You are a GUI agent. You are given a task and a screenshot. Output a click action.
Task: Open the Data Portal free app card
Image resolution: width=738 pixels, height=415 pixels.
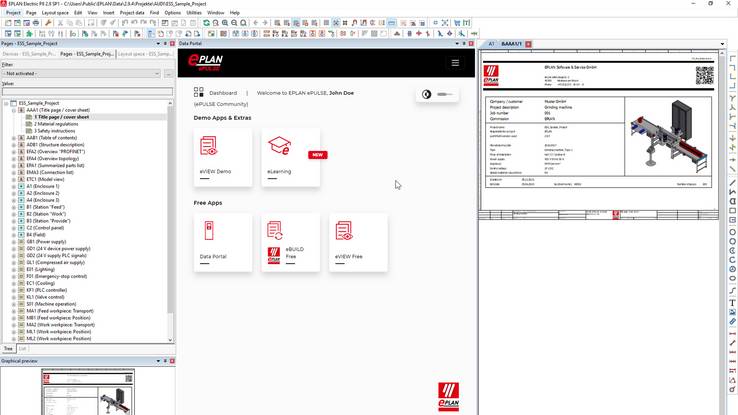click(x=223, y=242)
